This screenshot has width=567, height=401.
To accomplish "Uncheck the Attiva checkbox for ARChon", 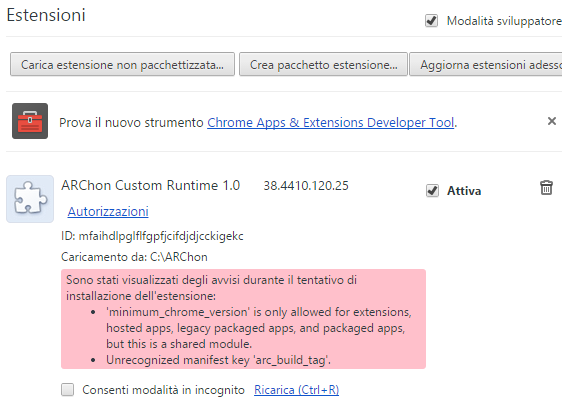I will (x=432, y=191).
